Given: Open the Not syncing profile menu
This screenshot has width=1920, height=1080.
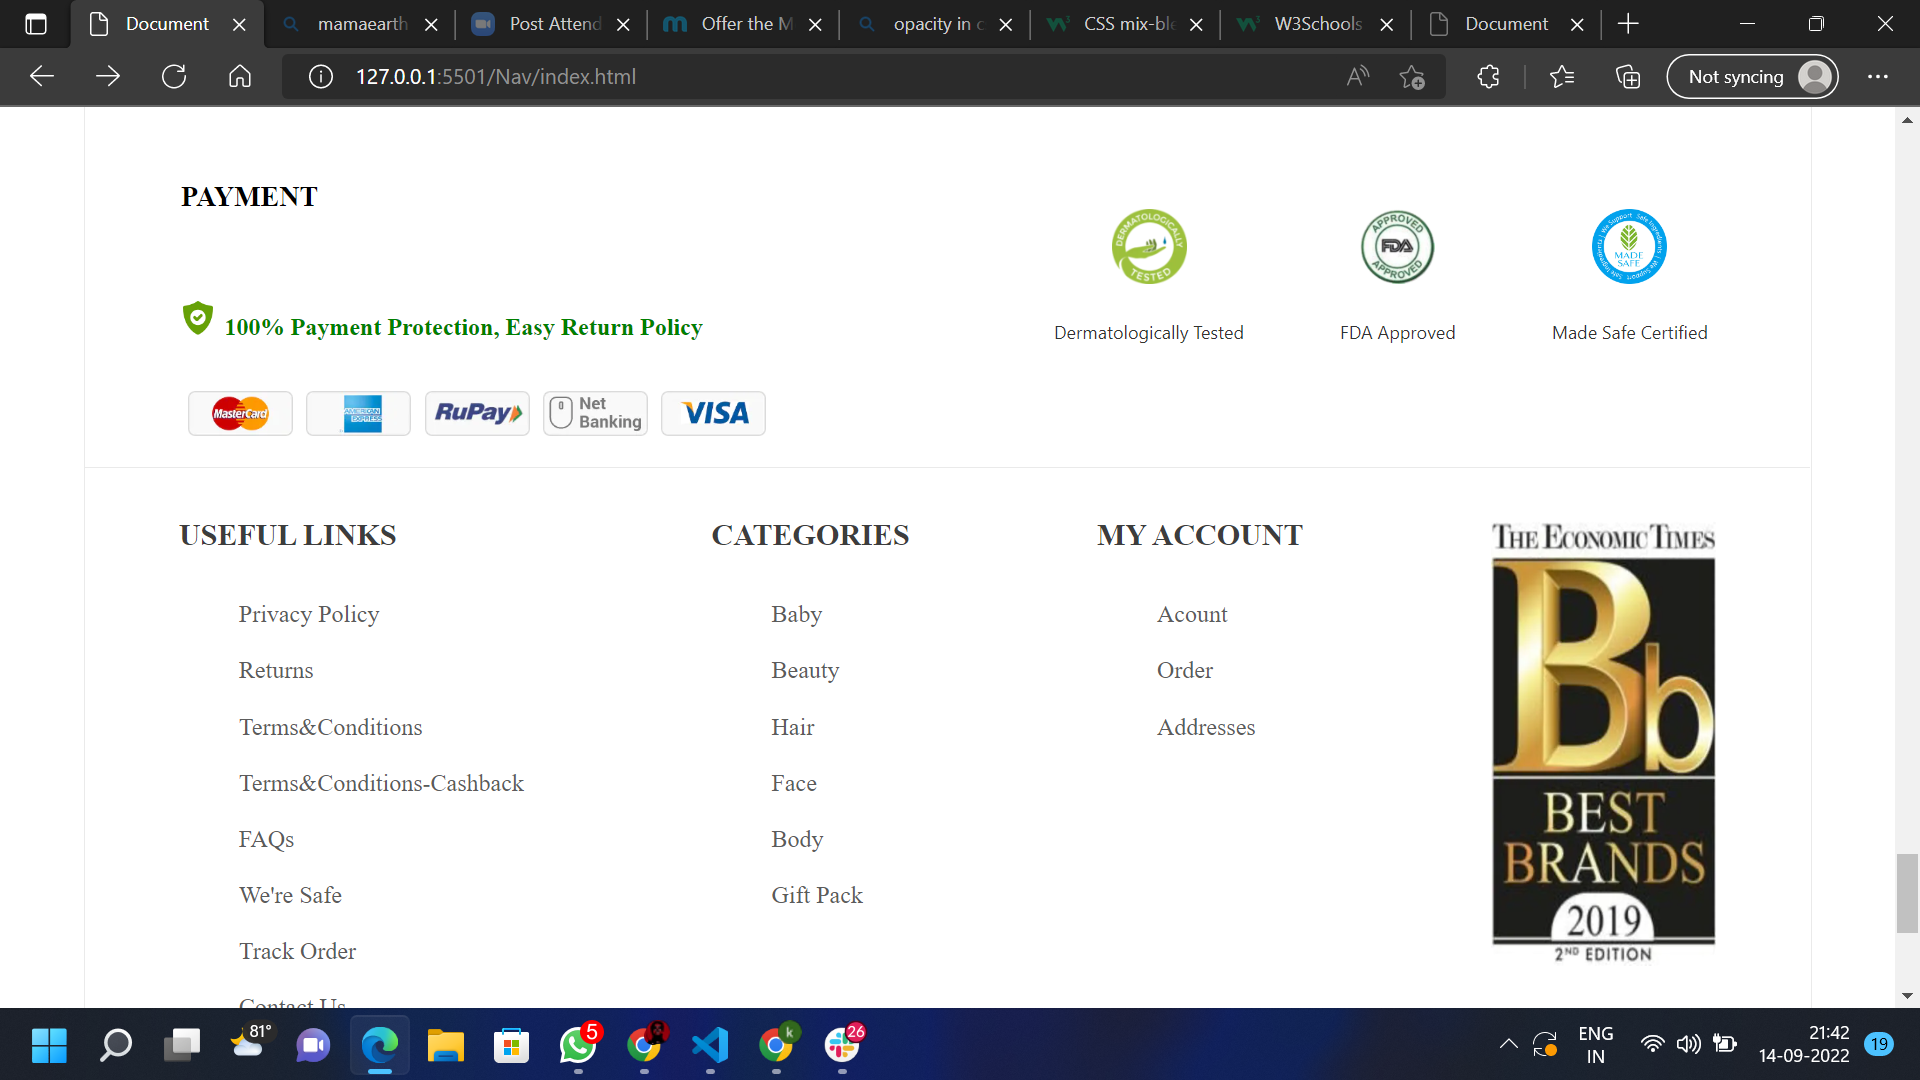Looking at the screenshot, I should point(1751,76).
